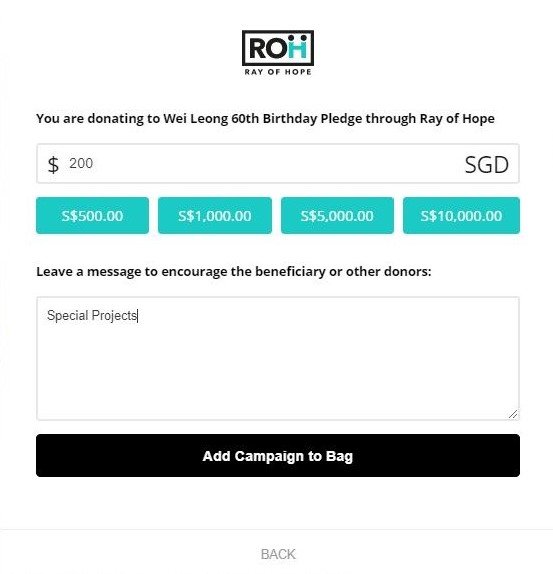Add Campaign to Bag
This screenshot has height=574, width=553.
coord(278,455)
